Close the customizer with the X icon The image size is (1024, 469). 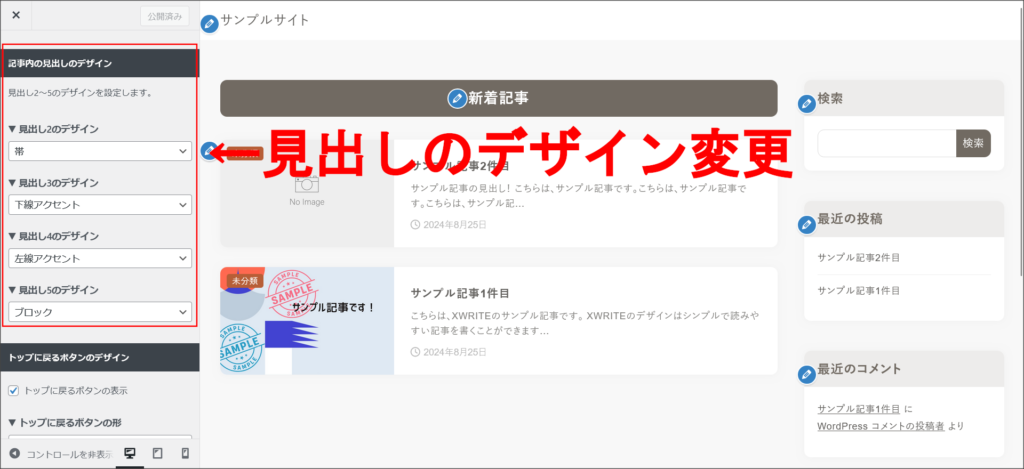coord(16,15)
